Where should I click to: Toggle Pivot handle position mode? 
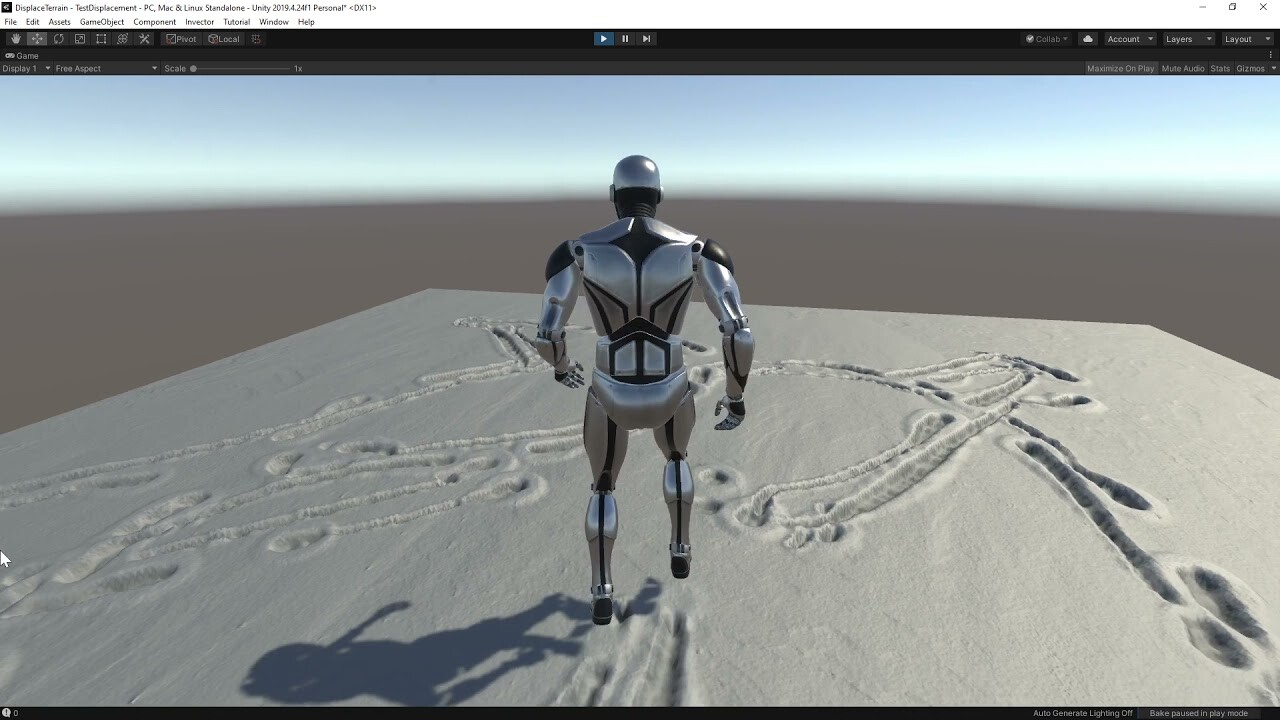tap(180, 38)
